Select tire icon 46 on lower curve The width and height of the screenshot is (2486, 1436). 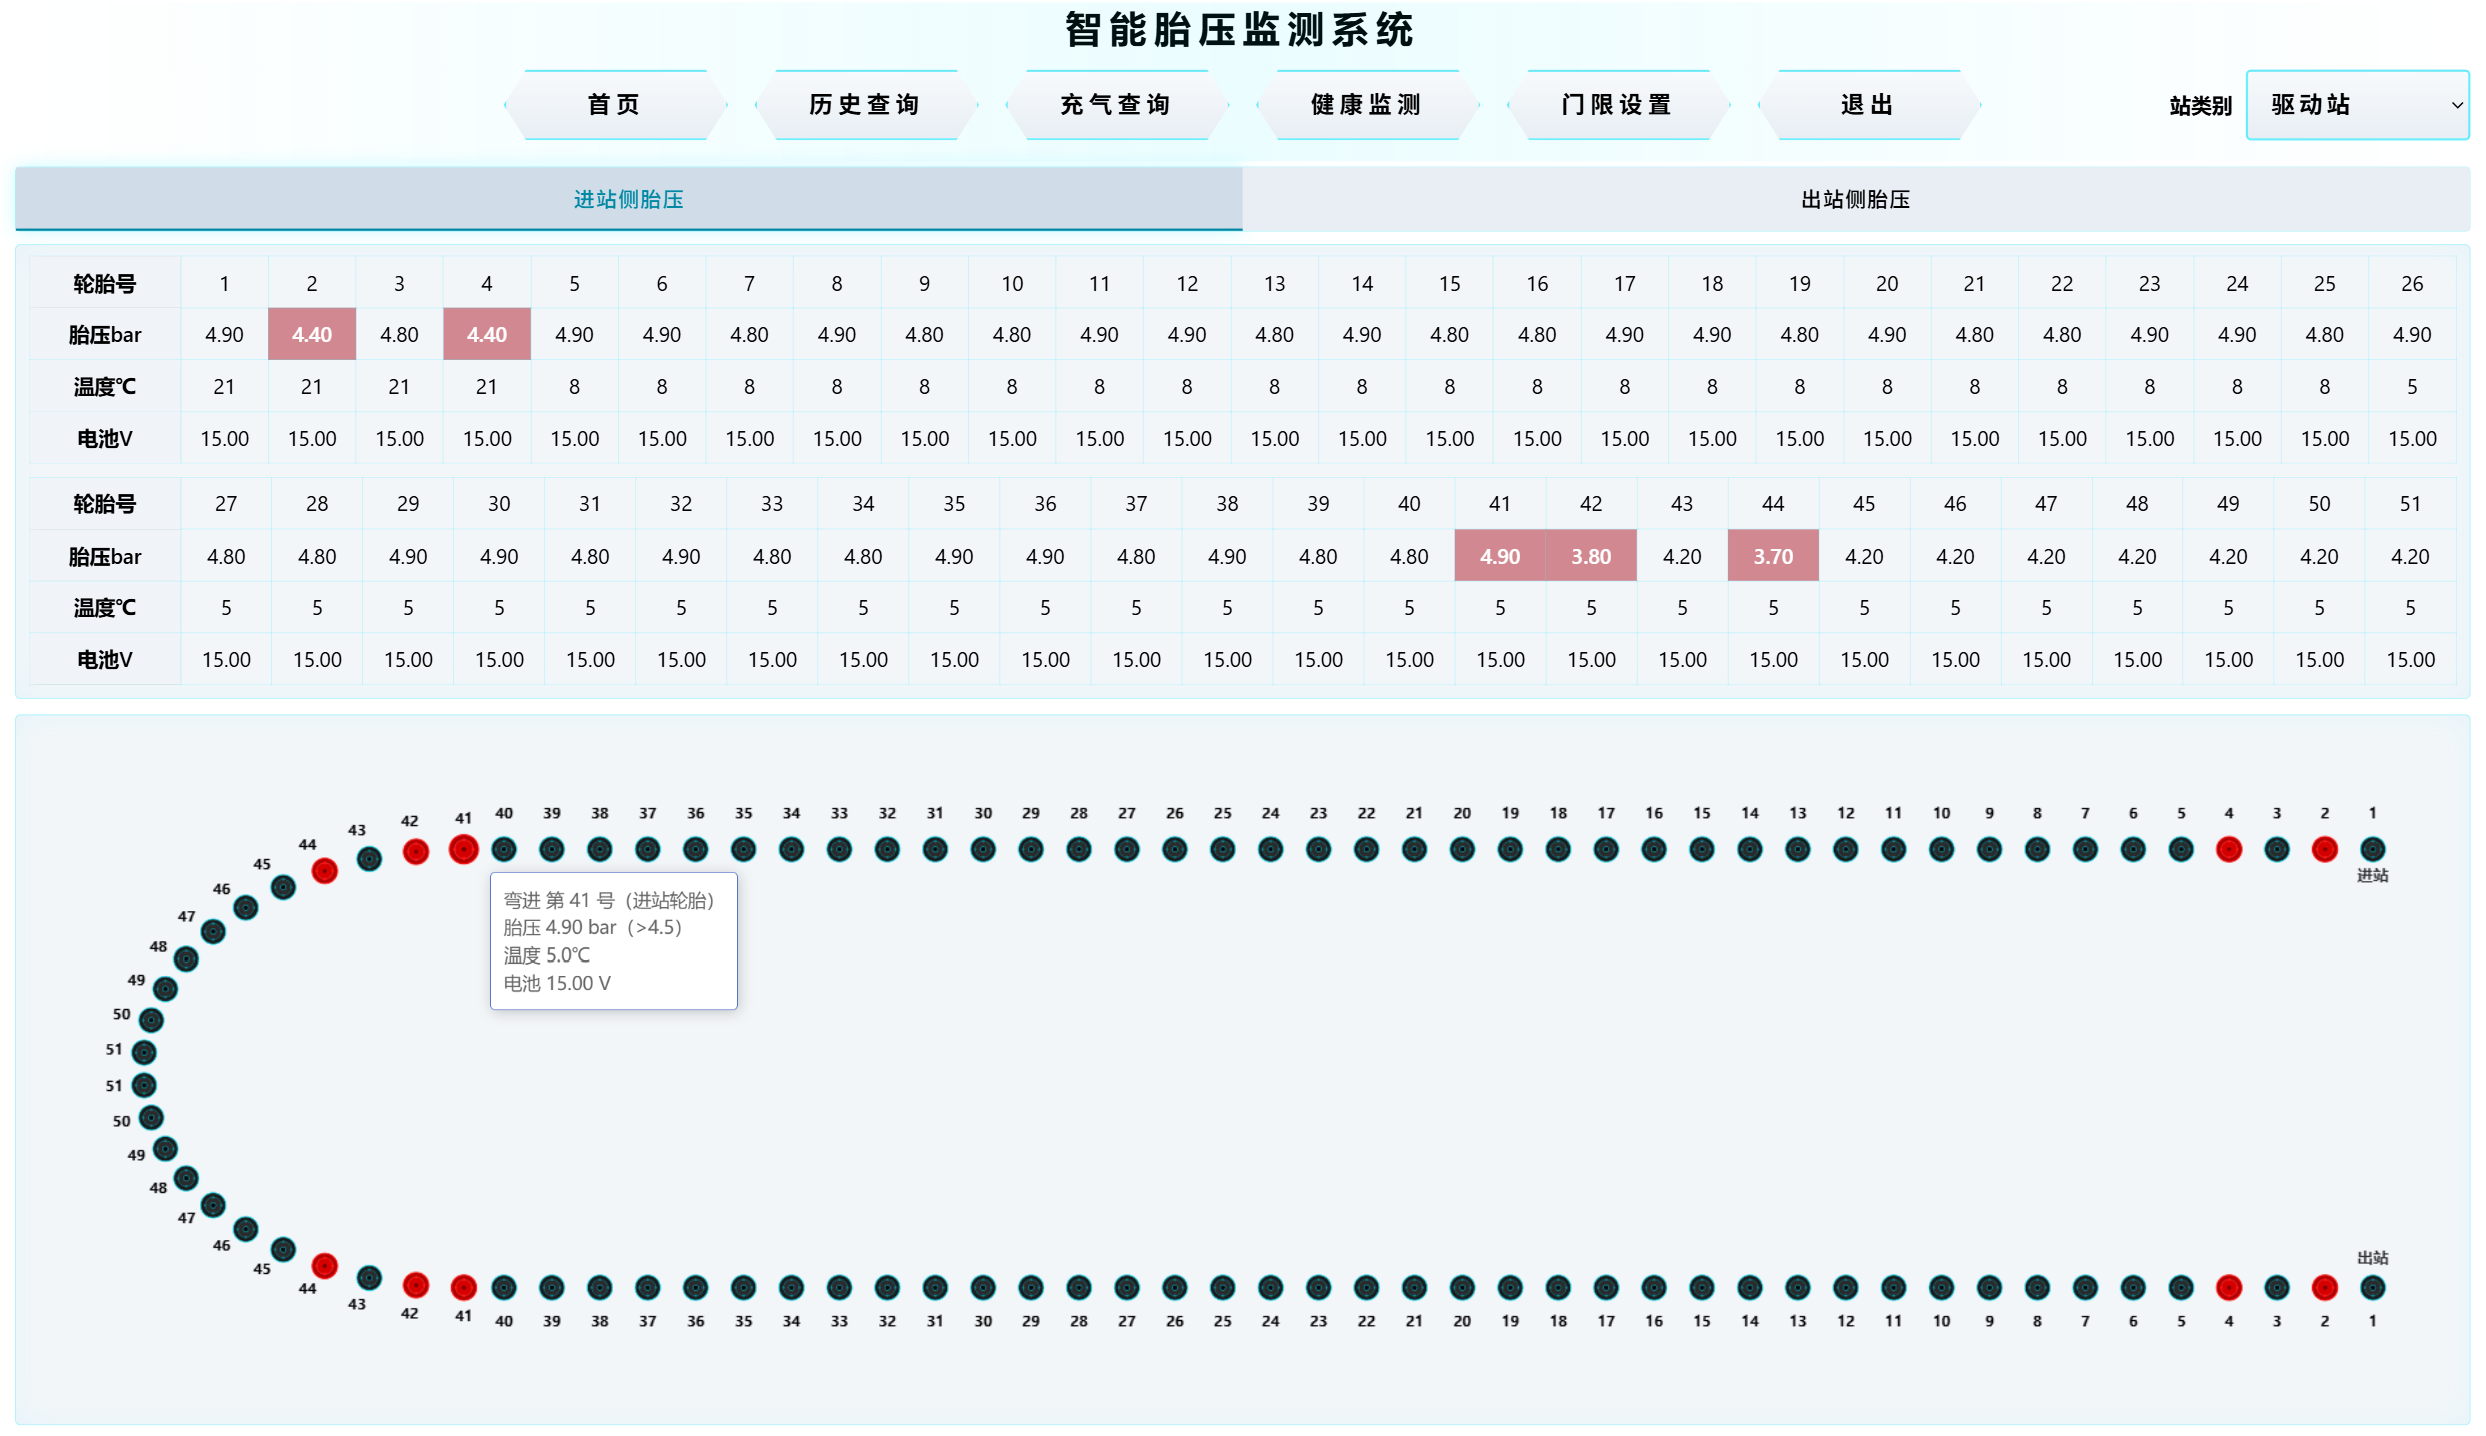tap(246, 1228)
